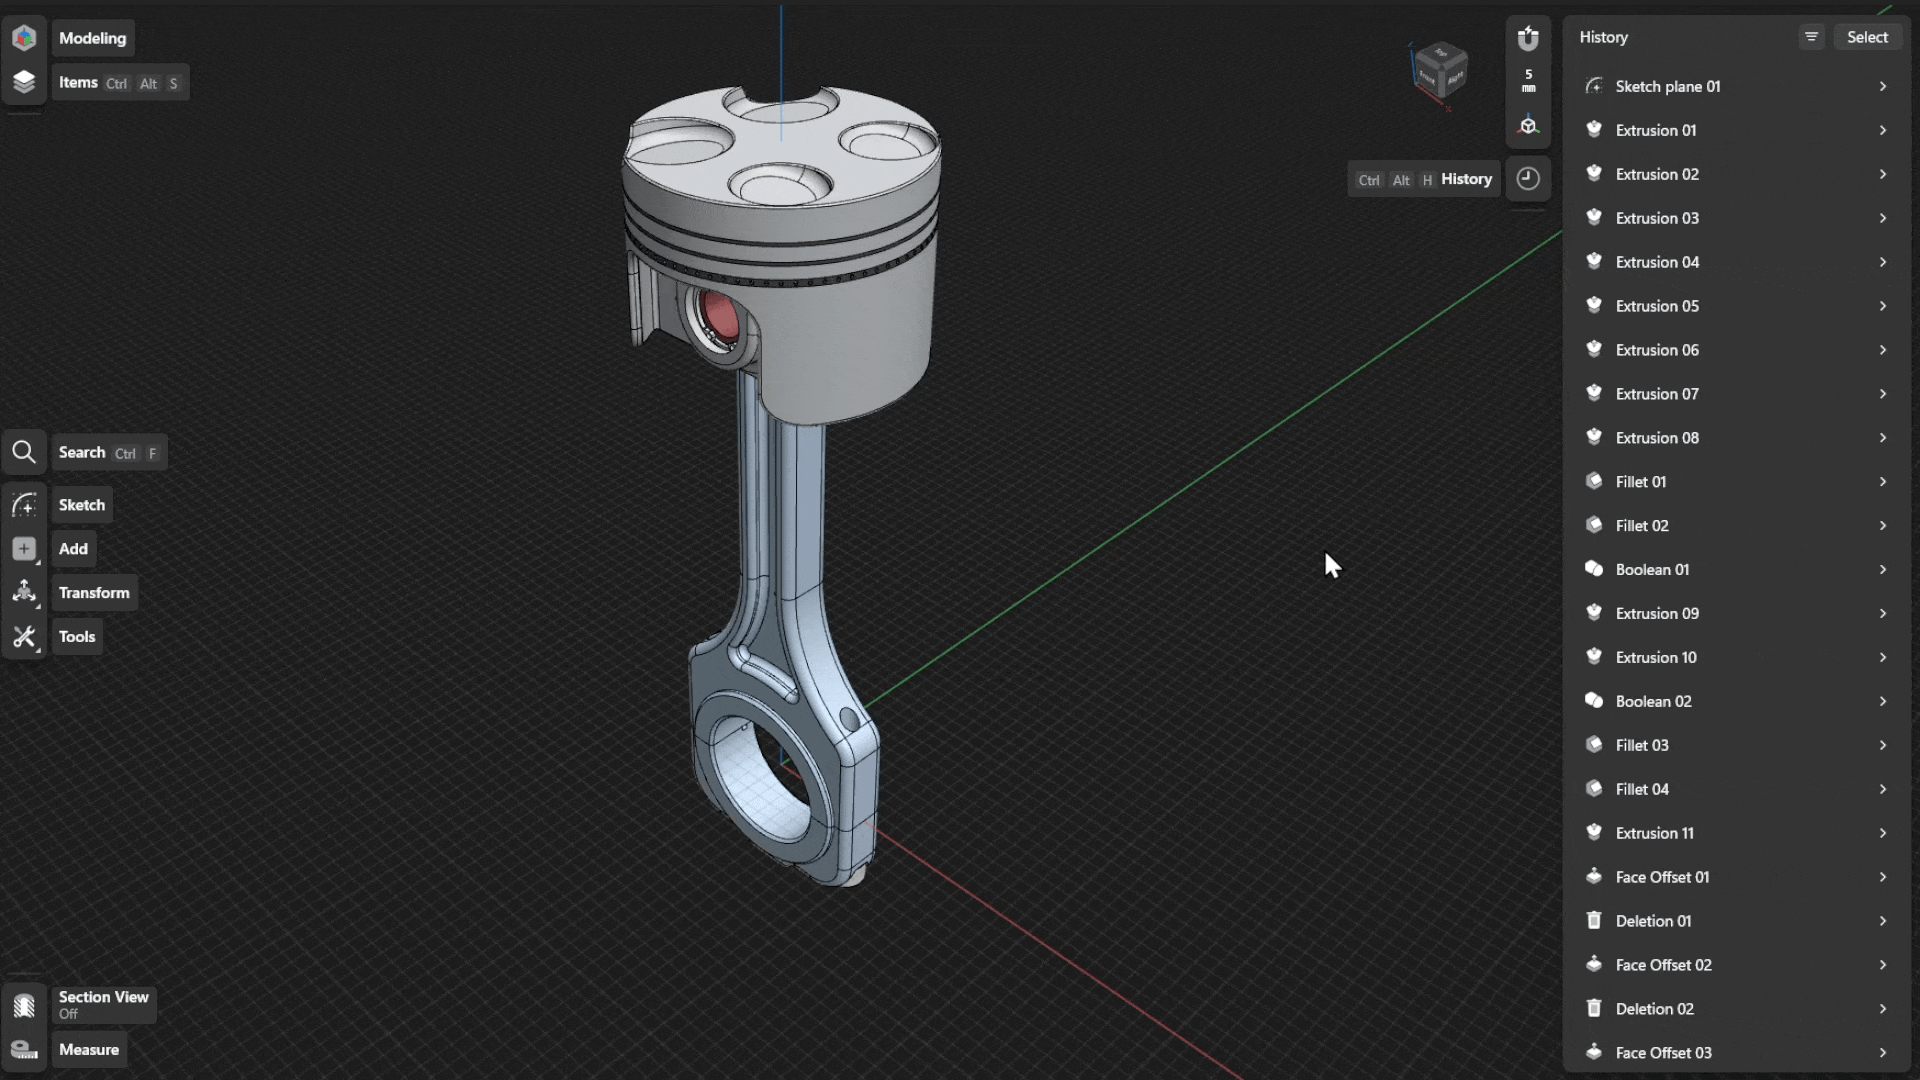Open the Add menu icon
Image resolution: width=1920 pixels, height=1080 pixels.
pos(24,549)
